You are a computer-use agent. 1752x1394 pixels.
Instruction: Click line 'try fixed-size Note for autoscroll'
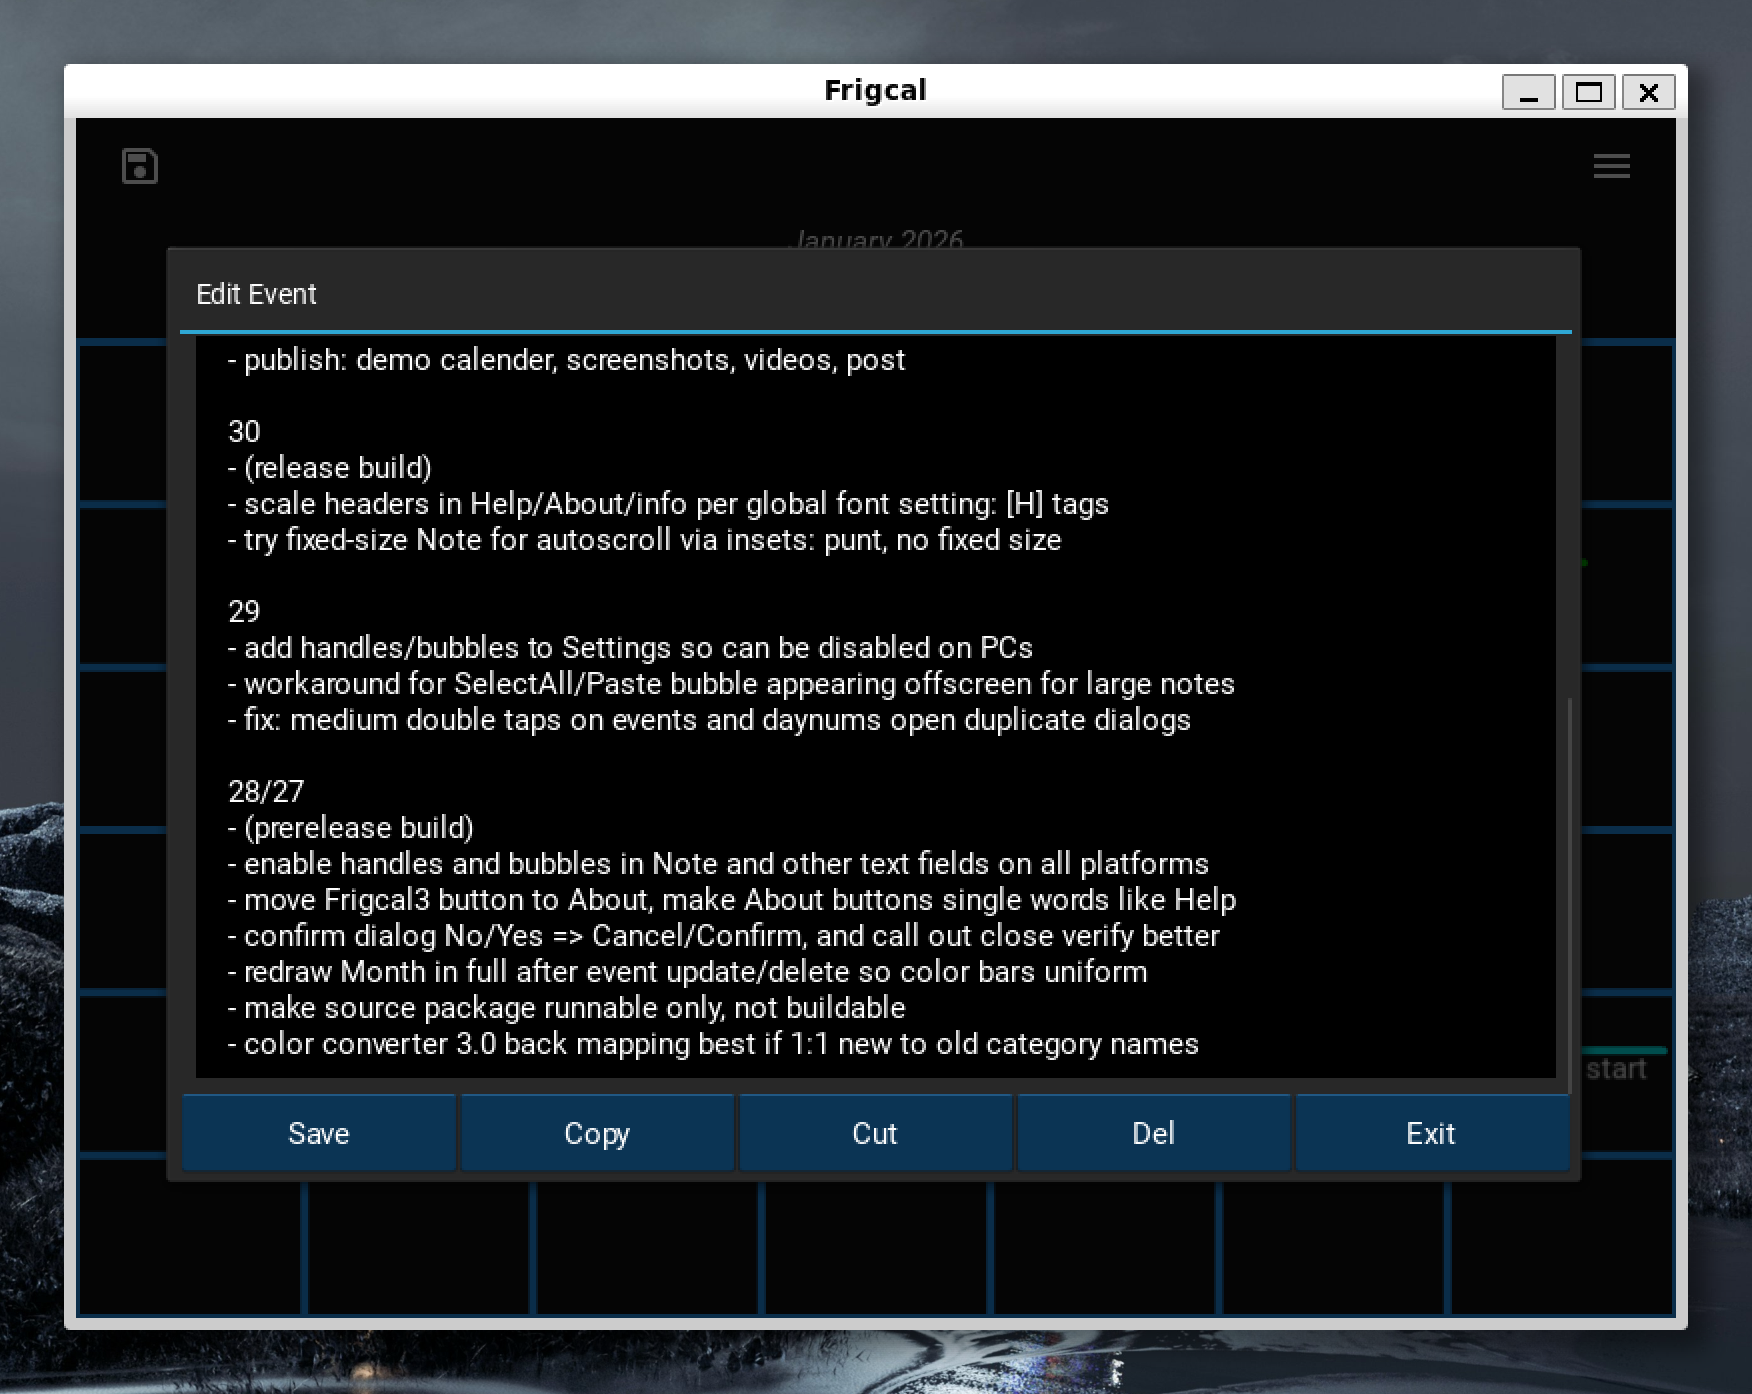645,540
